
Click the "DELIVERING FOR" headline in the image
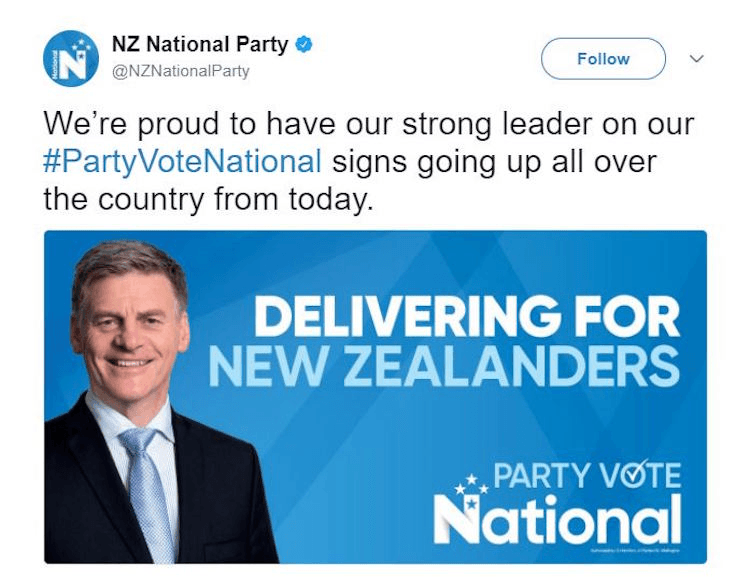466,320
